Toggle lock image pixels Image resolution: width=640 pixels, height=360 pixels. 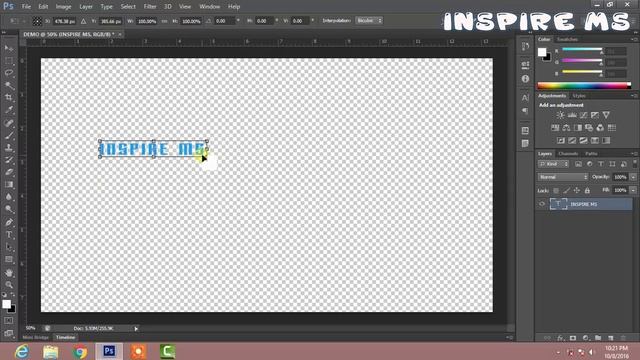(567, 191)
